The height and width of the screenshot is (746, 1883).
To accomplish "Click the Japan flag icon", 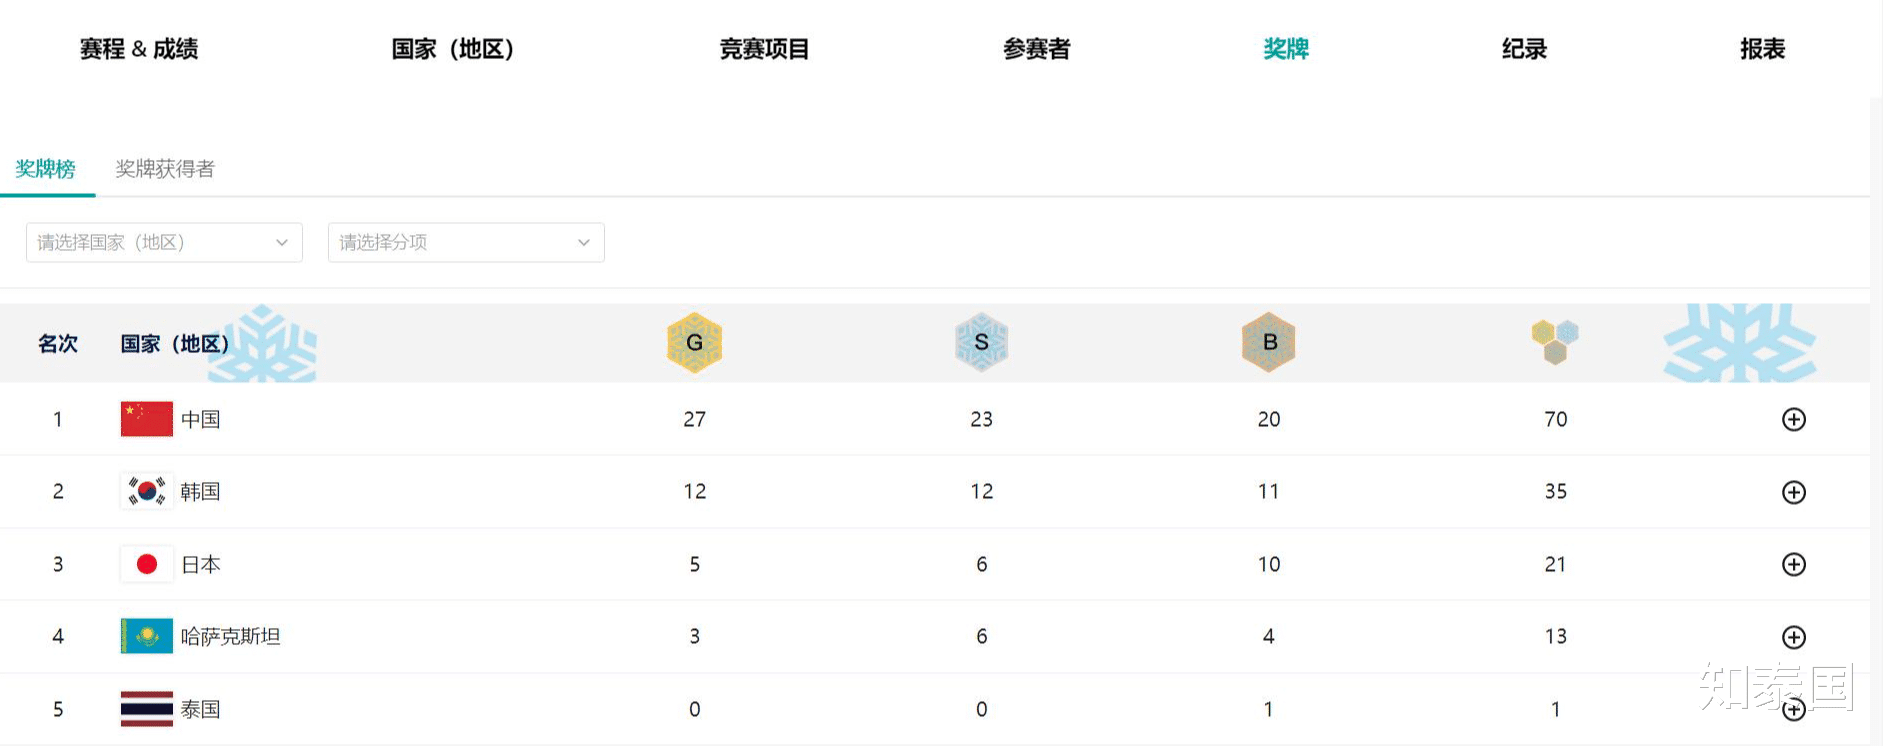I will tap(146, 564).
